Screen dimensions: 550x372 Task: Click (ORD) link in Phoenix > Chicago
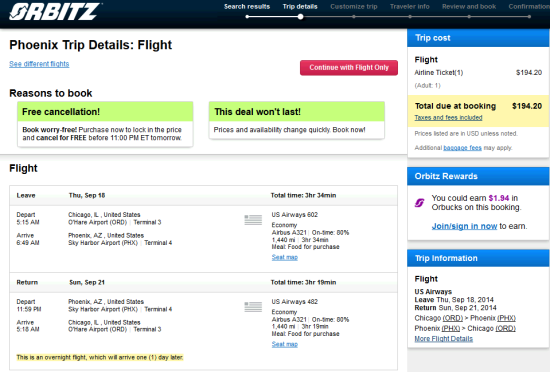(505, 328)
